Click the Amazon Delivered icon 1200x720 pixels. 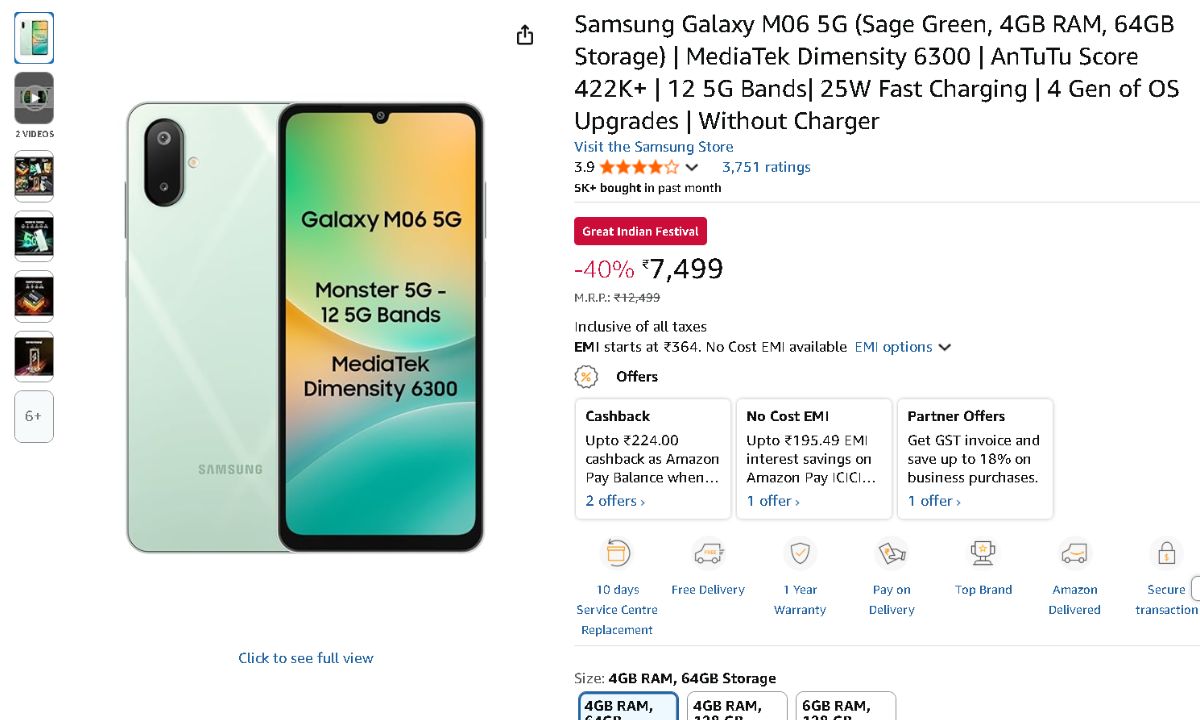1075,553
